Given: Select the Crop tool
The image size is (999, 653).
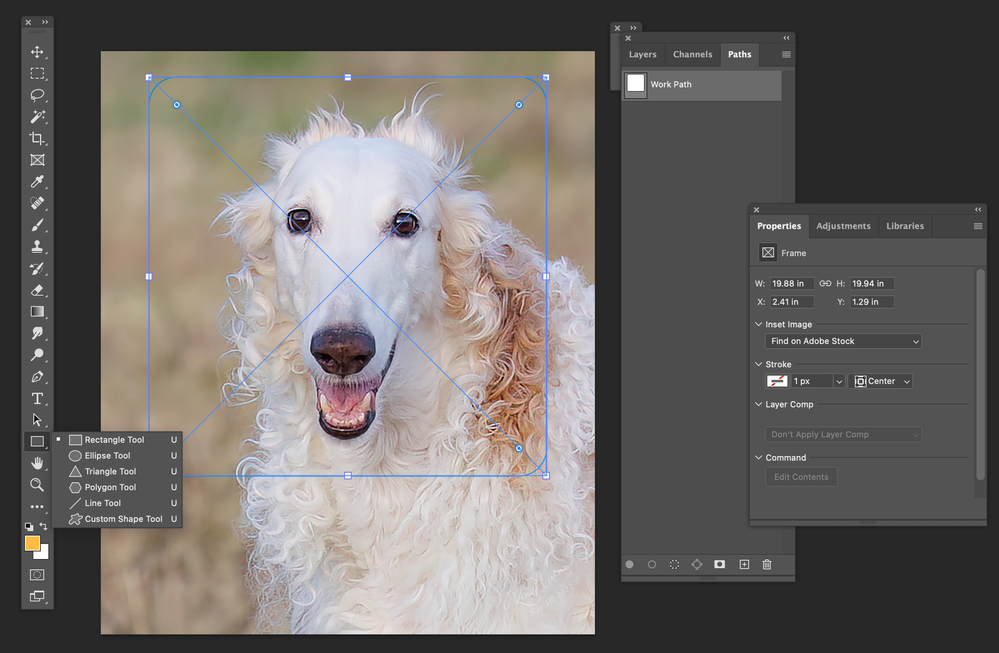Looking at the screenshot, I should [x=37, y=138].
